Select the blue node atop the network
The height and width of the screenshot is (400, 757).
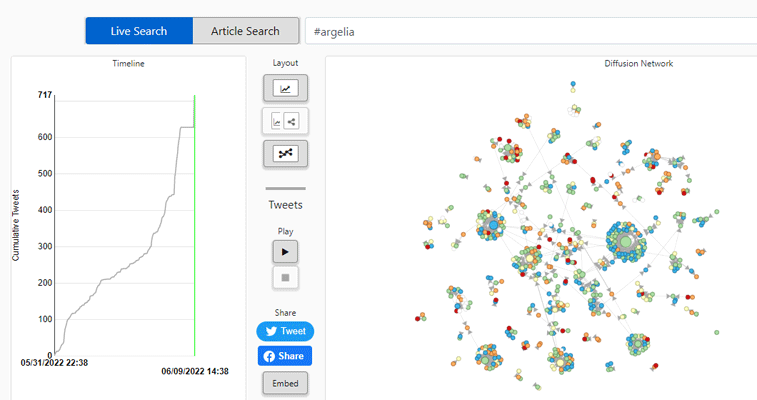pos(573,84)
